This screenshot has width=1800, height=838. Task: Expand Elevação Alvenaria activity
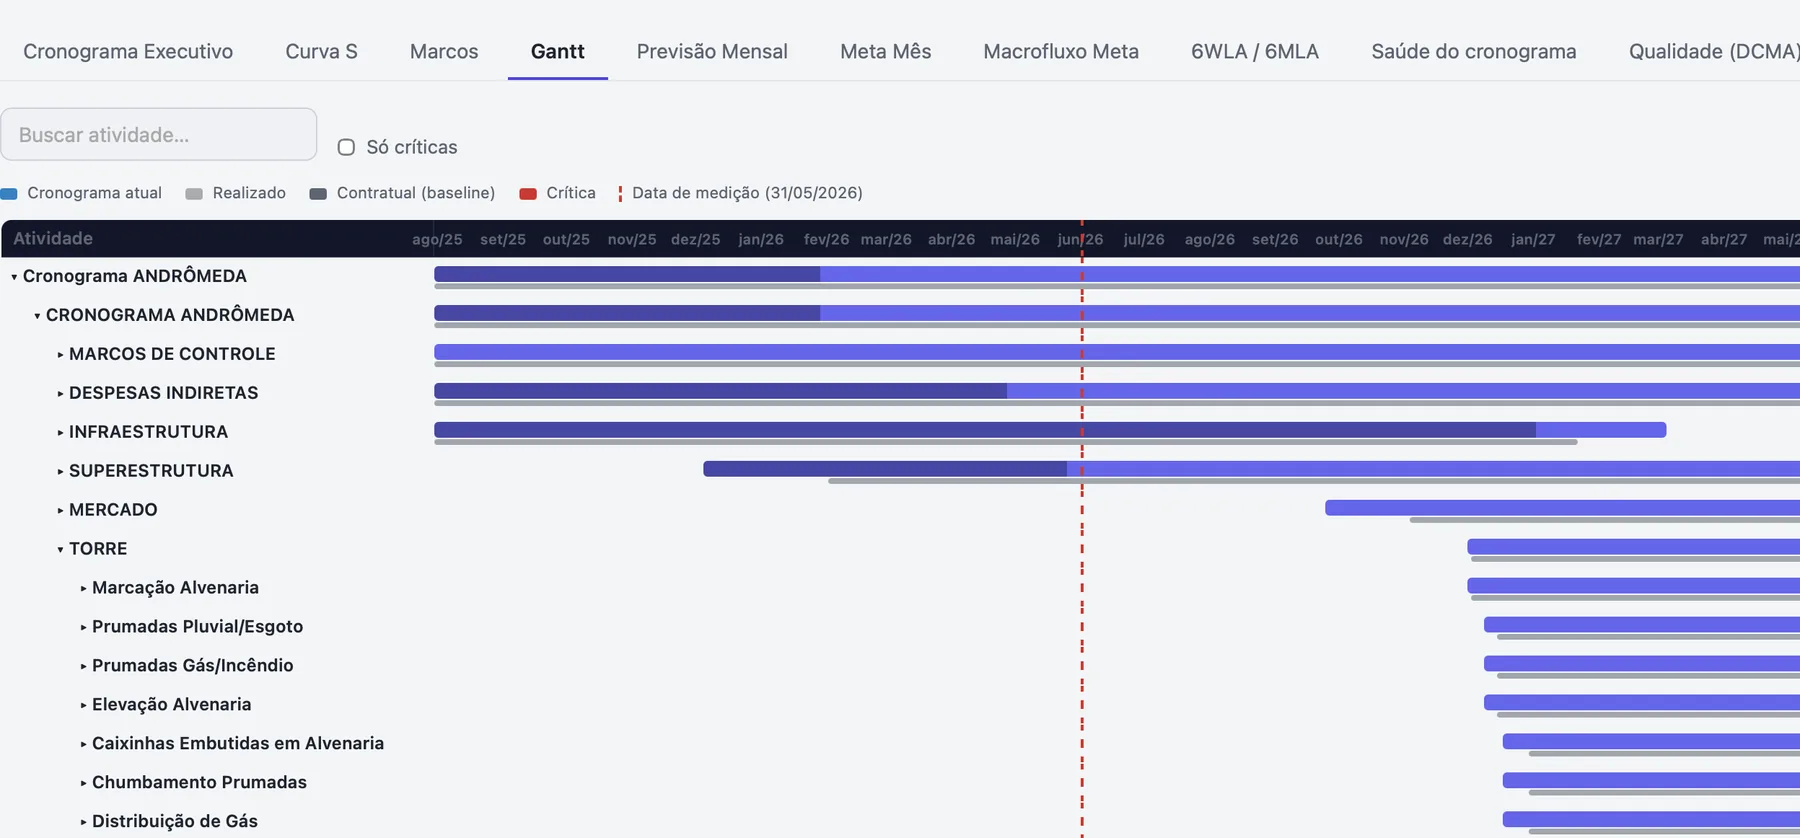83,705
